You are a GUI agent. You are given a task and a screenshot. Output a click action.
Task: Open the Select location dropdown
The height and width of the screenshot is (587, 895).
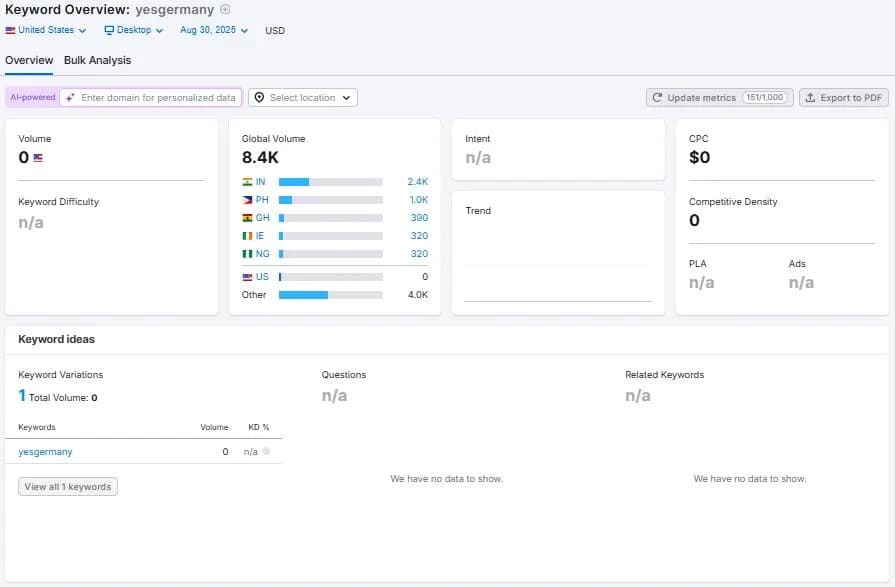[x=303, y=98]
